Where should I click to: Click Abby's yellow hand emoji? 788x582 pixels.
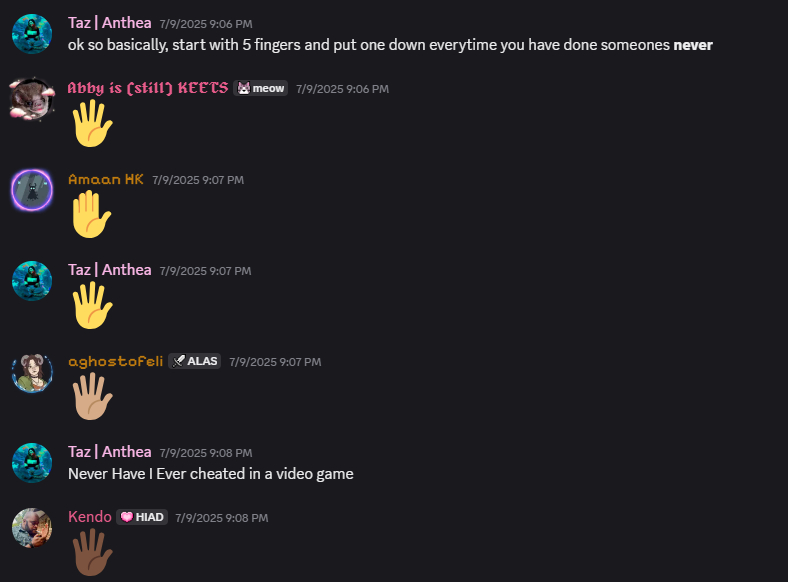pos(91,124)
